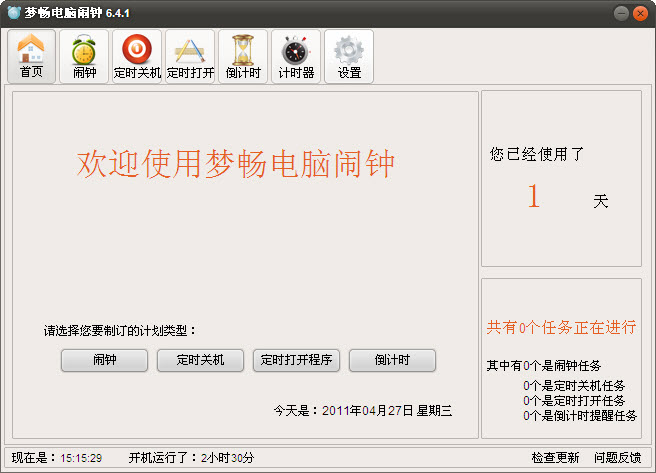Click today's date text 2011年04月27日
Image resolution: width=656 pixels, height=473 pixels.
[x=366, y=410]
